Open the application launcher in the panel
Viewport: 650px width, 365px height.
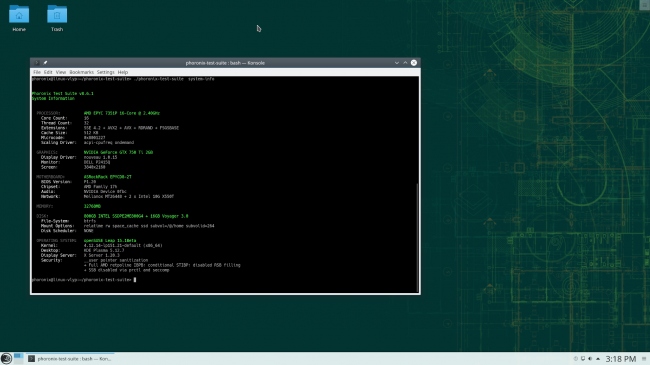pos(6,358)
